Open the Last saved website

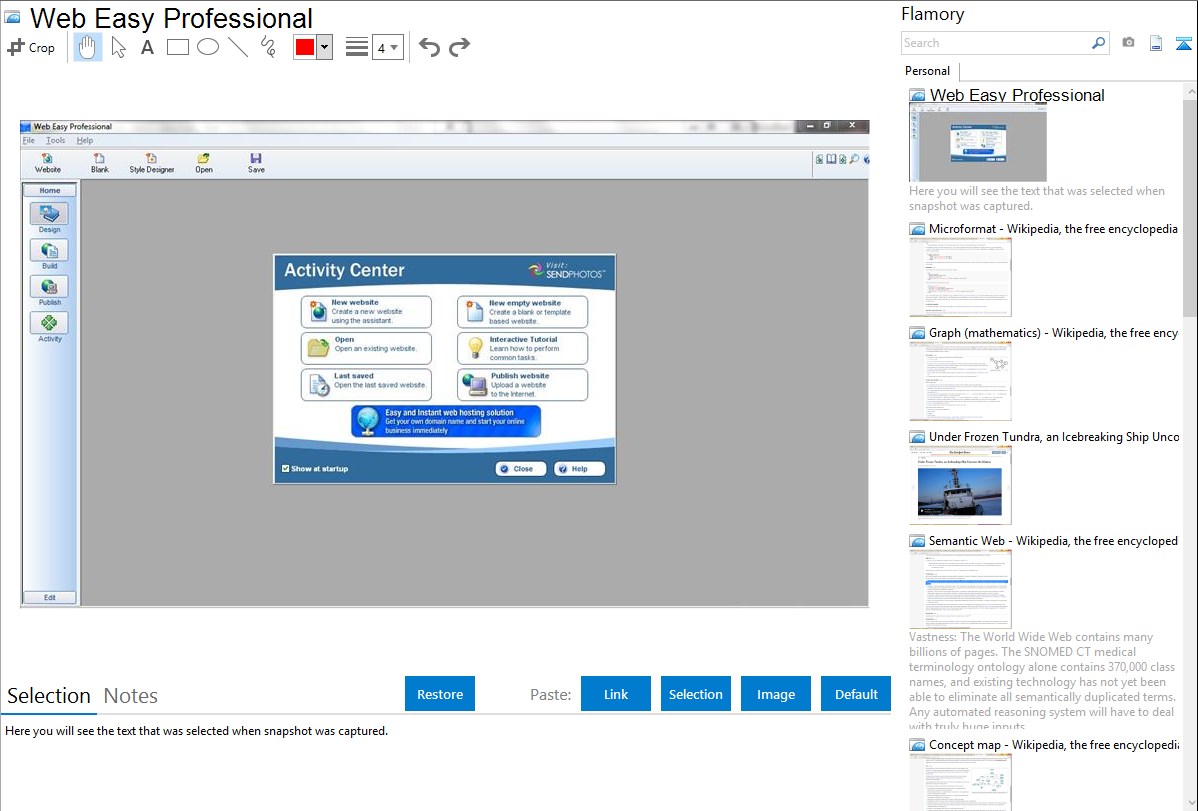366,384
